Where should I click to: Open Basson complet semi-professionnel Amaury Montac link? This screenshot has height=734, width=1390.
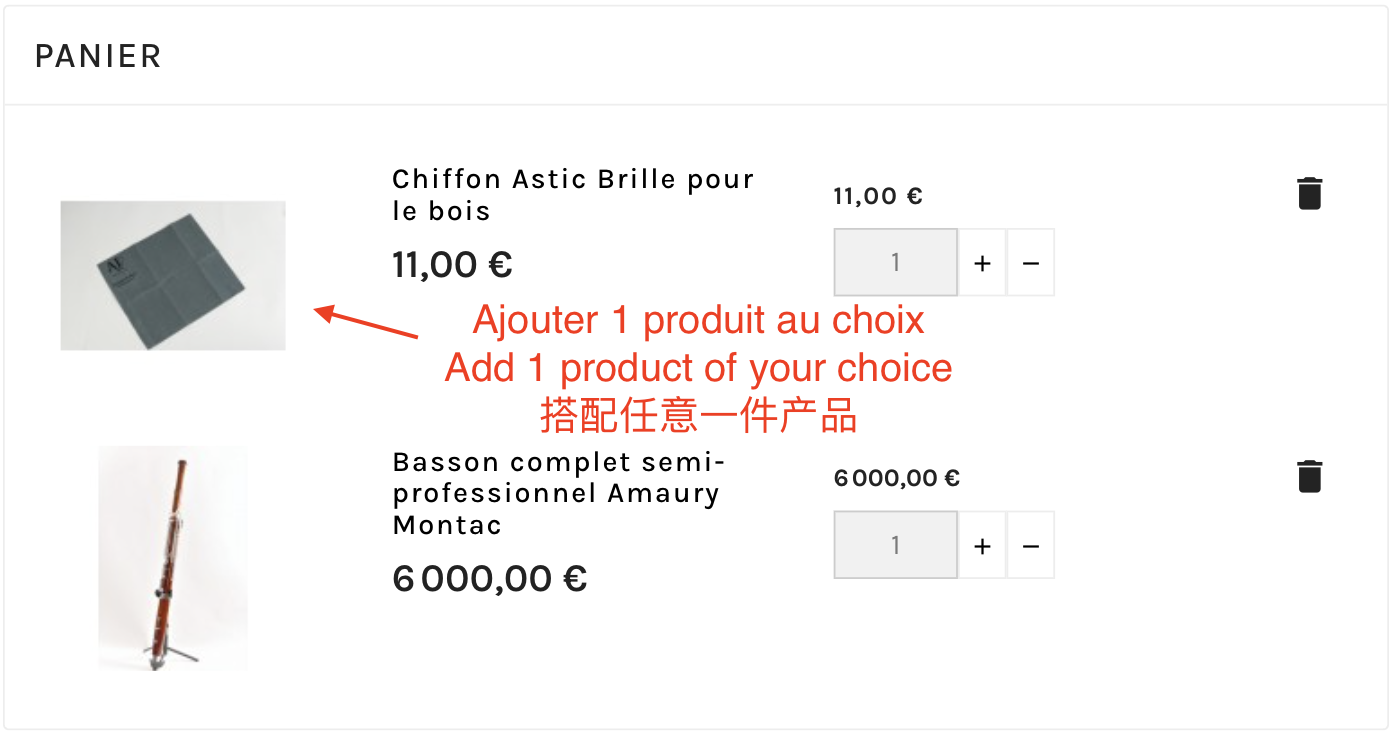point(556,493)
